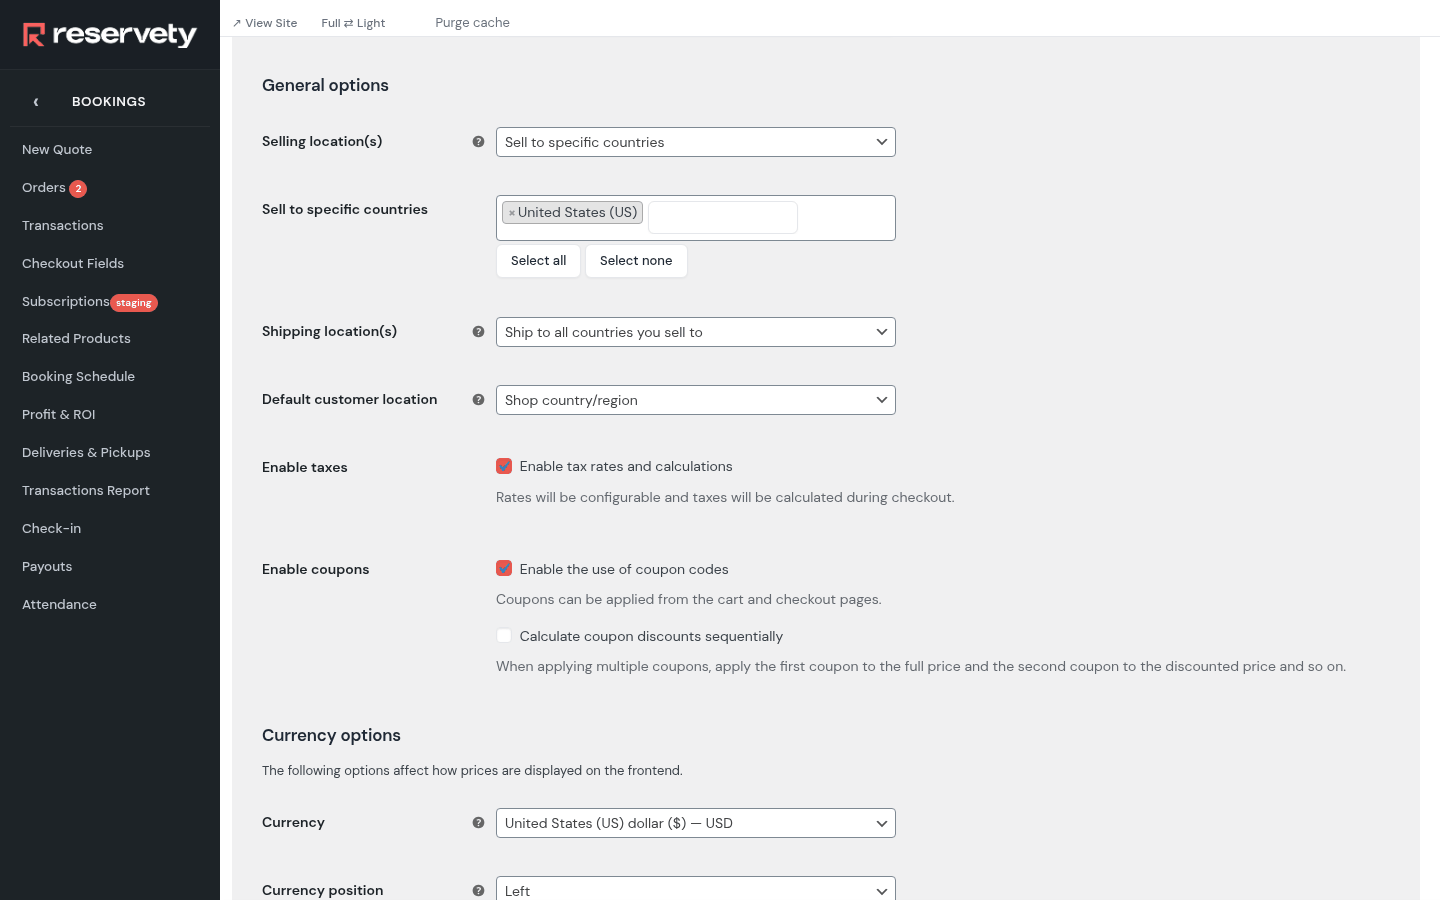Show help tooltip for Currency

pyautogui.click(x=478, y=823)
